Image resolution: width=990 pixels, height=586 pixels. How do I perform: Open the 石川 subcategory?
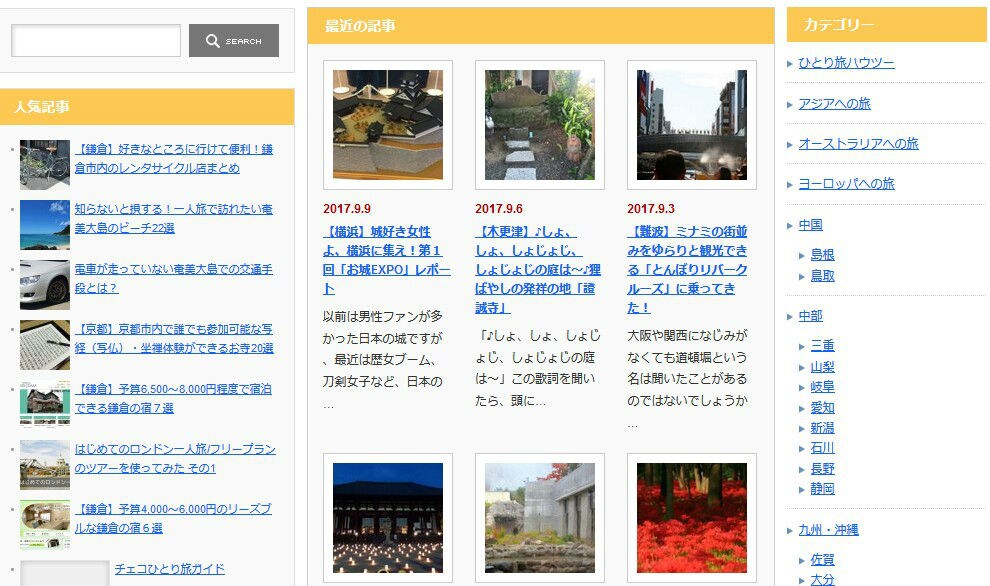(x=822, y=448)
